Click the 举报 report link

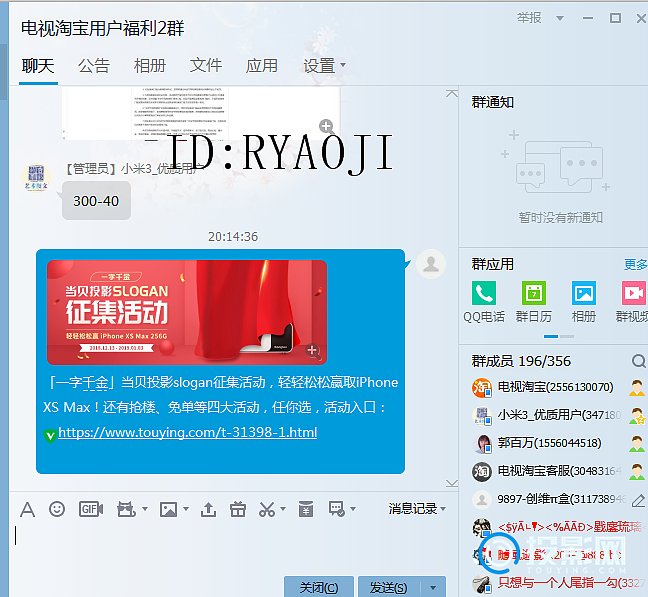[x=529, y=18]
